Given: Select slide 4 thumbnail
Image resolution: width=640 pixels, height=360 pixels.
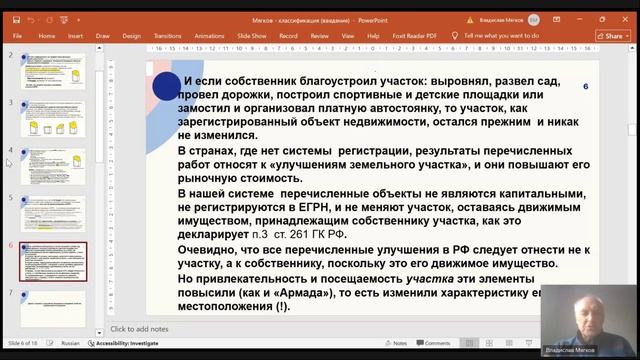Looking at the screenshot, I should click(53, 167).
